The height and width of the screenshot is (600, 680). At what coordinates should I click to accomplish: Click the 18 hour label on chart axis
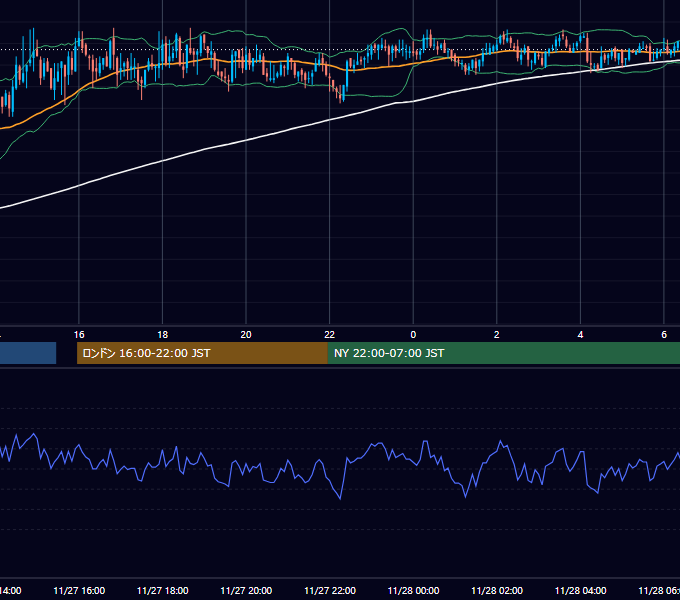pyautogui.click(x=163, y=335)
